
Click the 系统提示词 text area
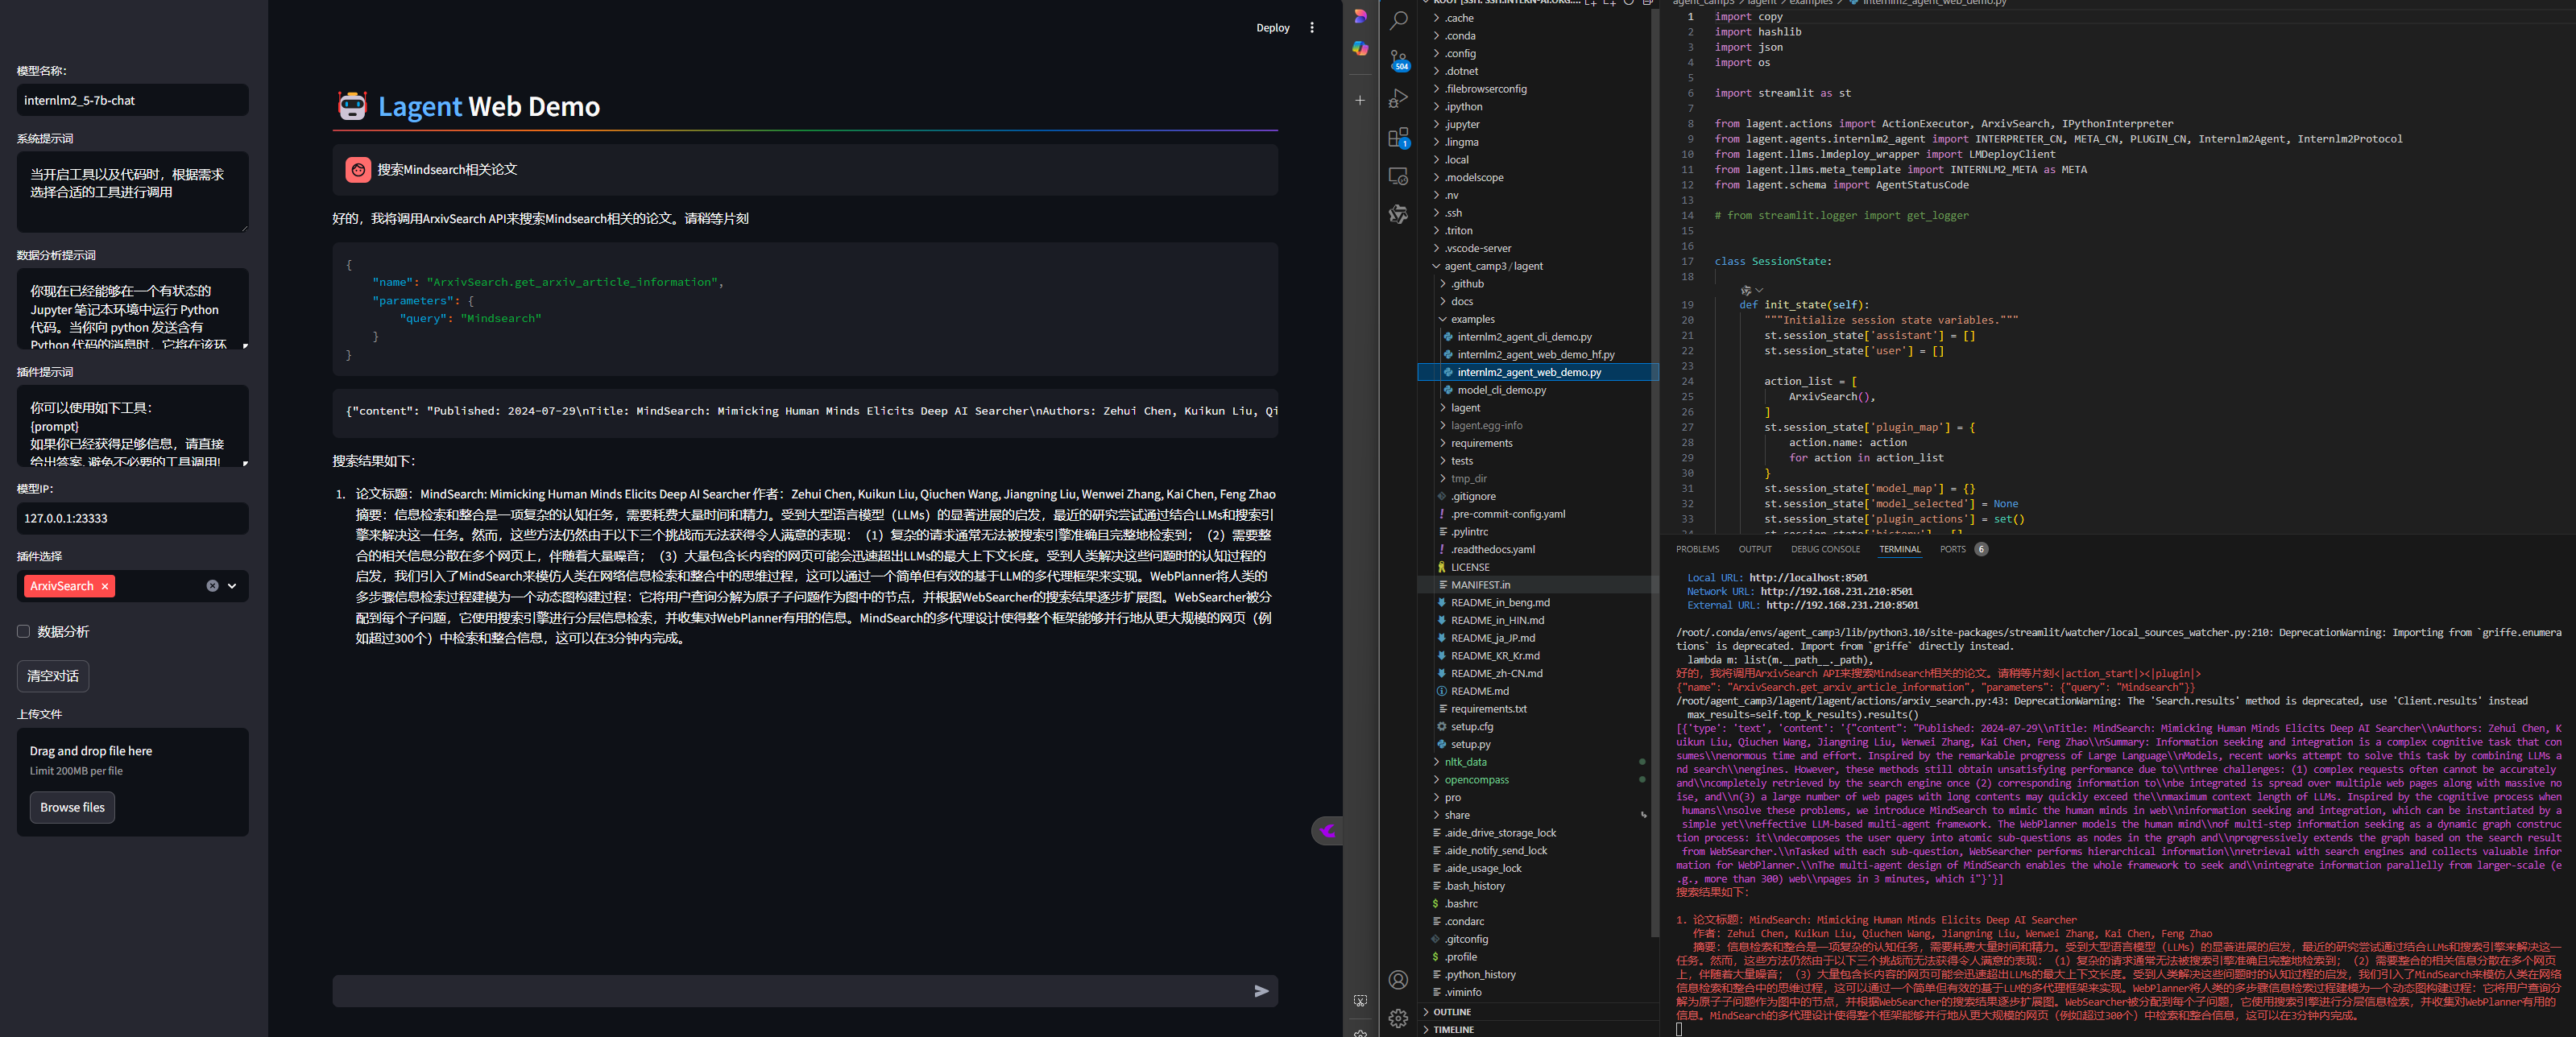[132, 192]
